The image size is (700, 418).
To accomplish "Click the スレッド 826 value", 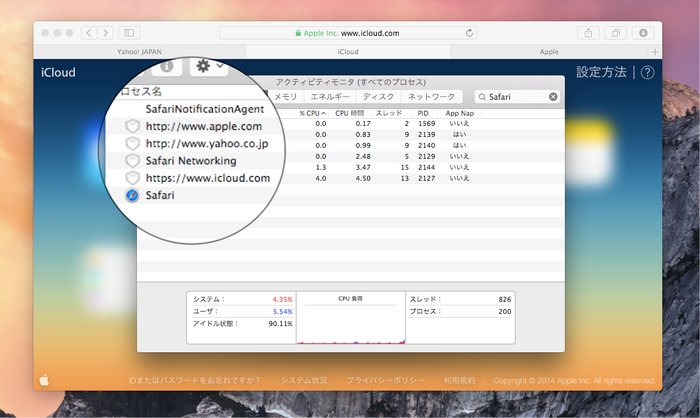I will [505, 299].
